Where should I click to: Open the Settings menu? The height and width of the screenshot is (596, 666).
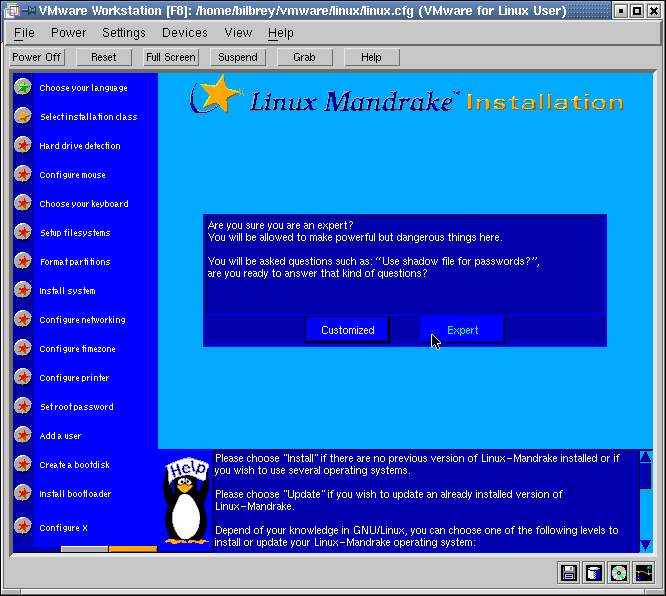click(x=124, y=33)
